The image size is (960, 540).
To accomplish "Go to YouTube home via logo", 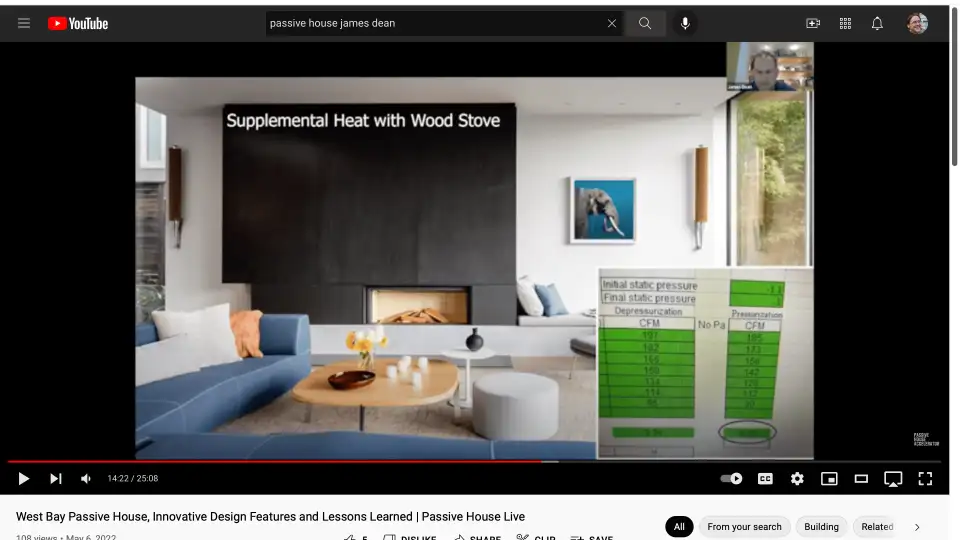I will 78,23.
